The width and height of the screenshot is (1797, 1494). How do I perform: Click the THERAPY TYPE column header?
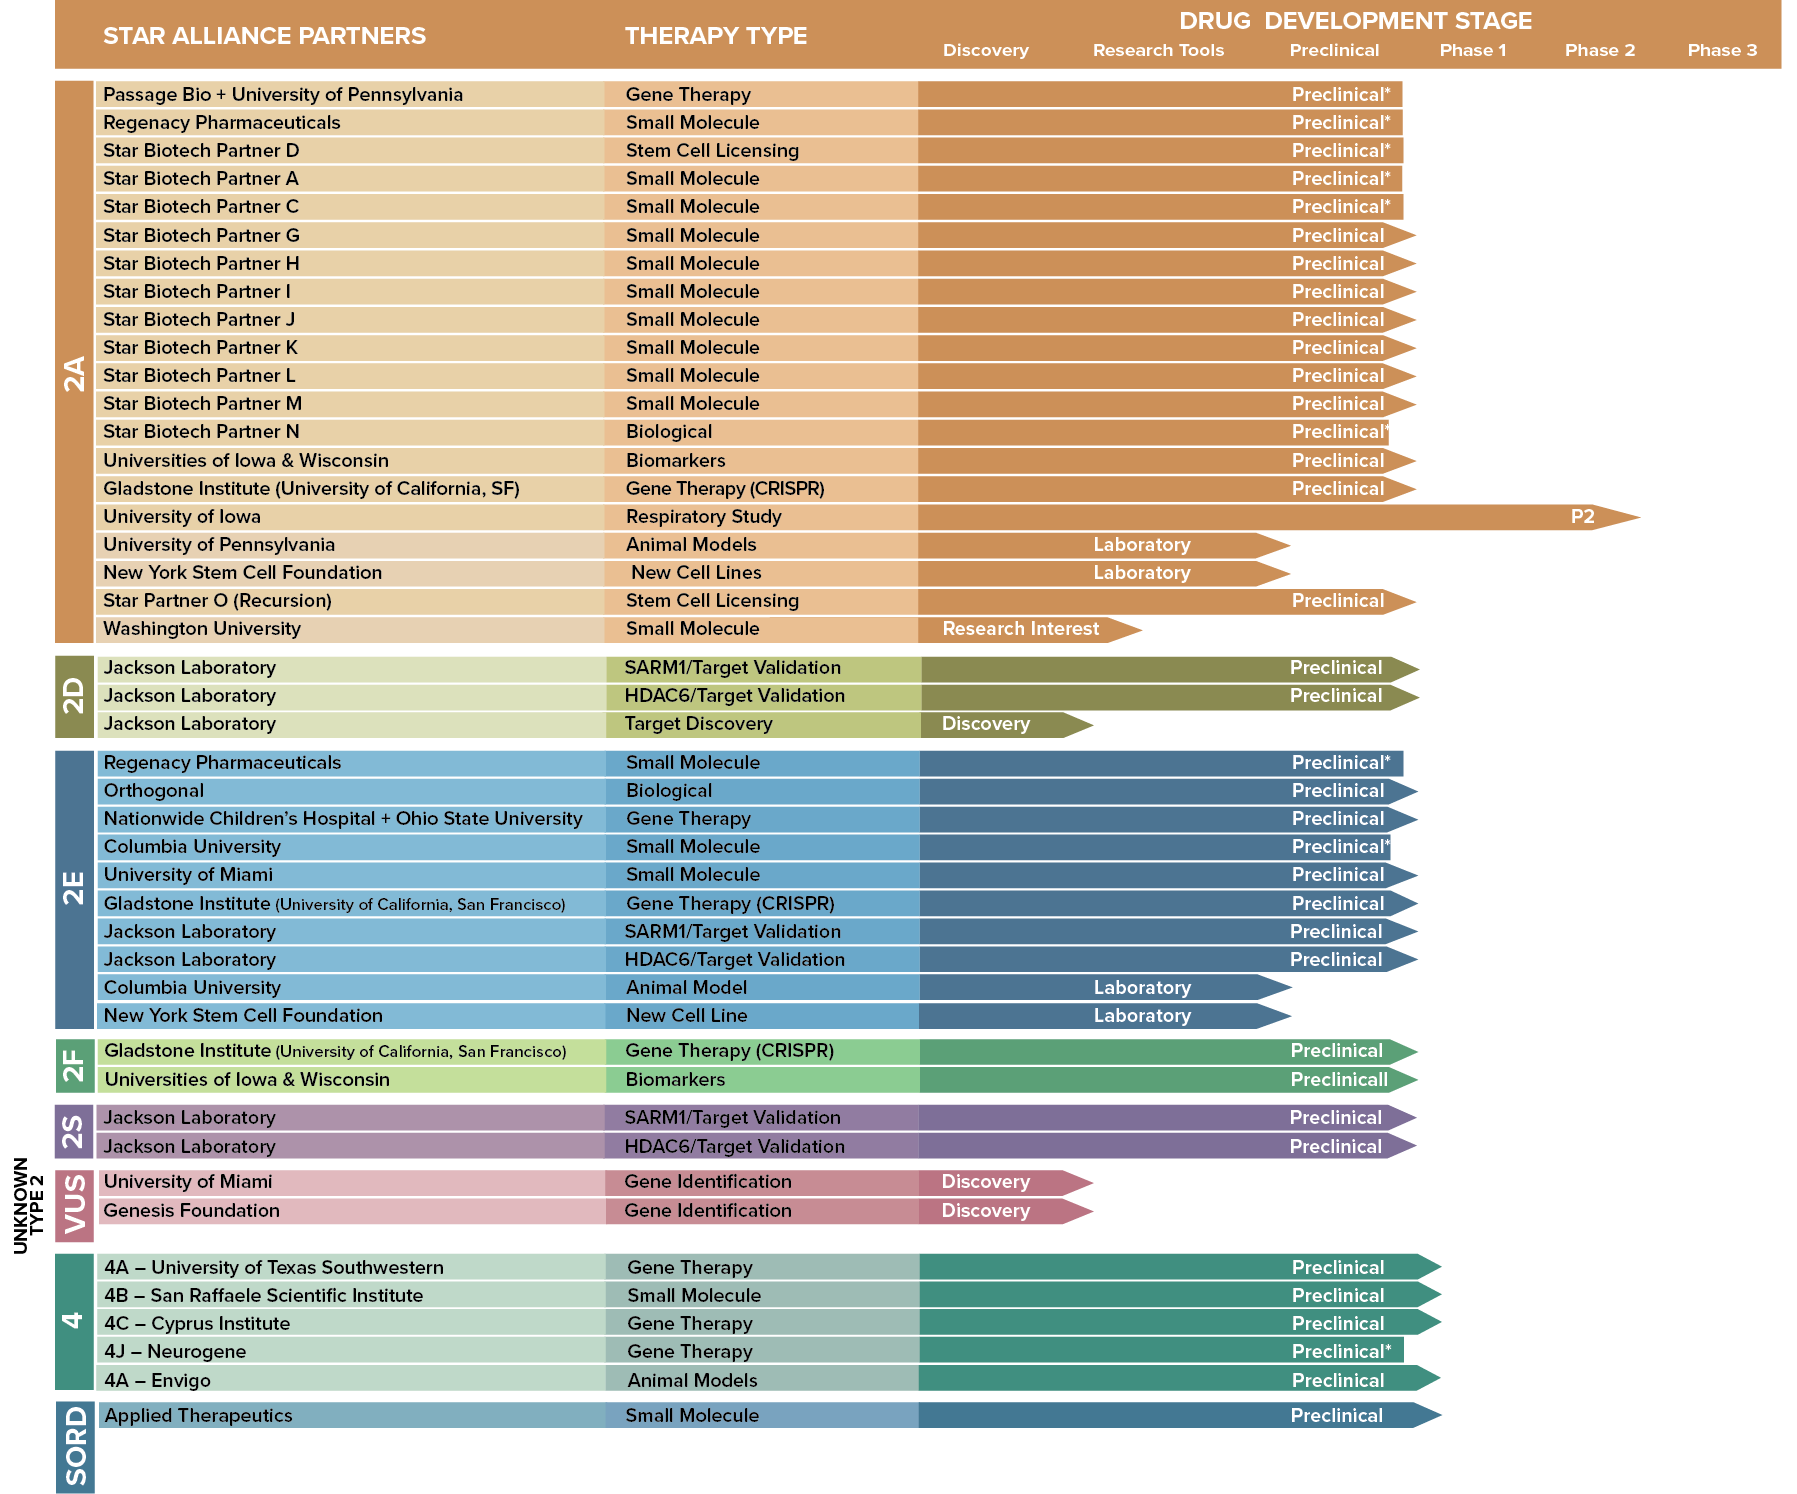coord(716,36)
